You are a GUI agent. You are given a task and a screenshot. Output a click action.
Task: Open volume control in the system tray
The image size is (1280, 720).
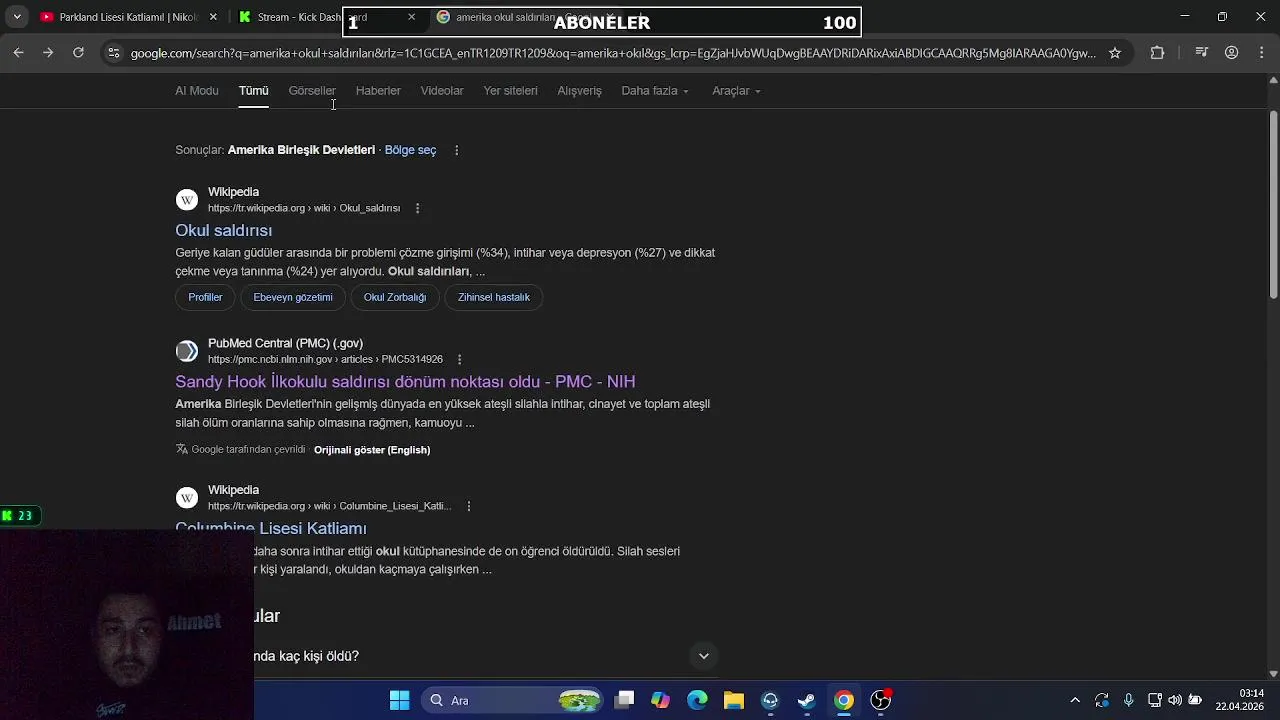coord(1175,700)
